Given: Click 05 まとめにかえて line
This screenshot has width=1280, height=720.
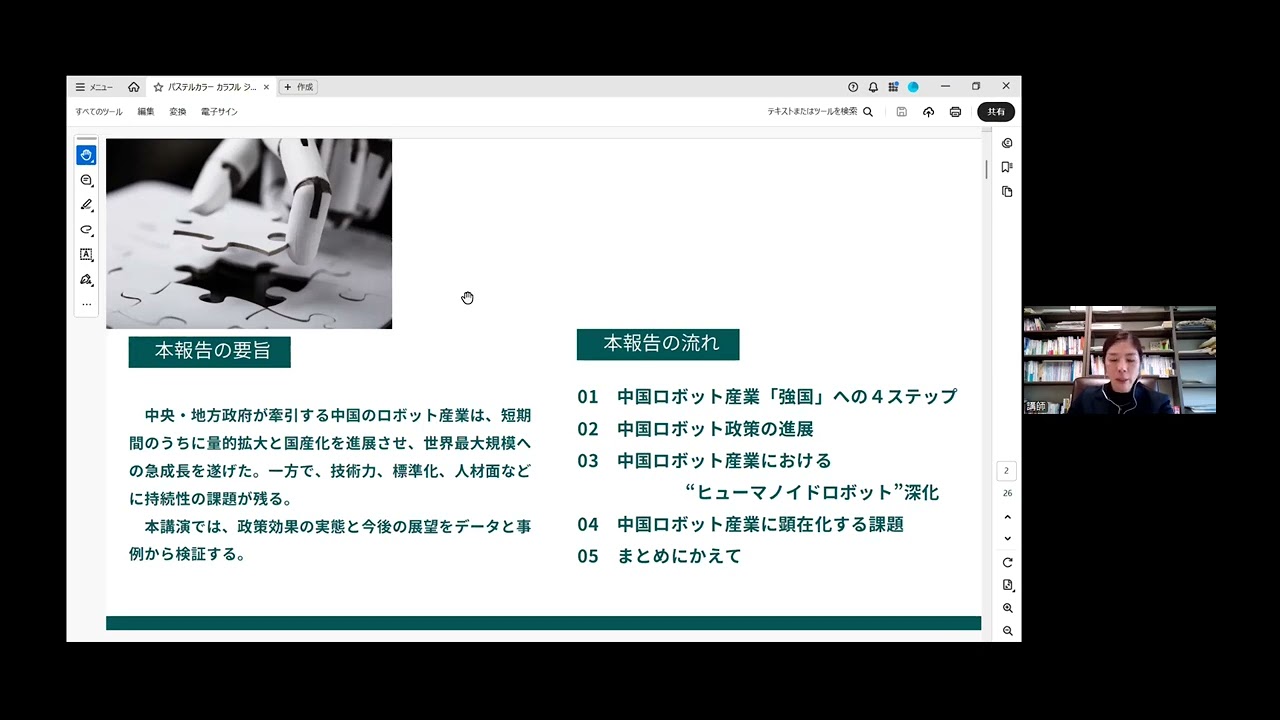Looking at the screenshot, I should click(x=659, y=556).
